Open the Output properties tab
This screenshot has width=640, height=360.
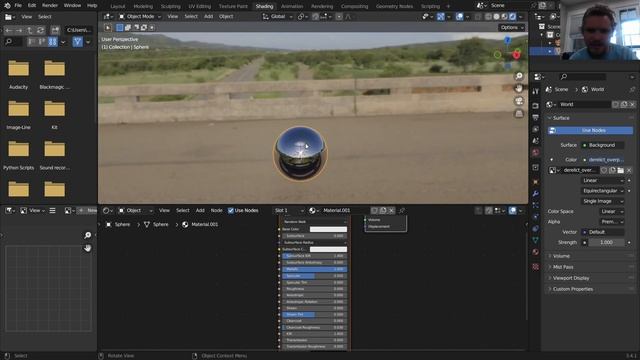click(536, 118)
